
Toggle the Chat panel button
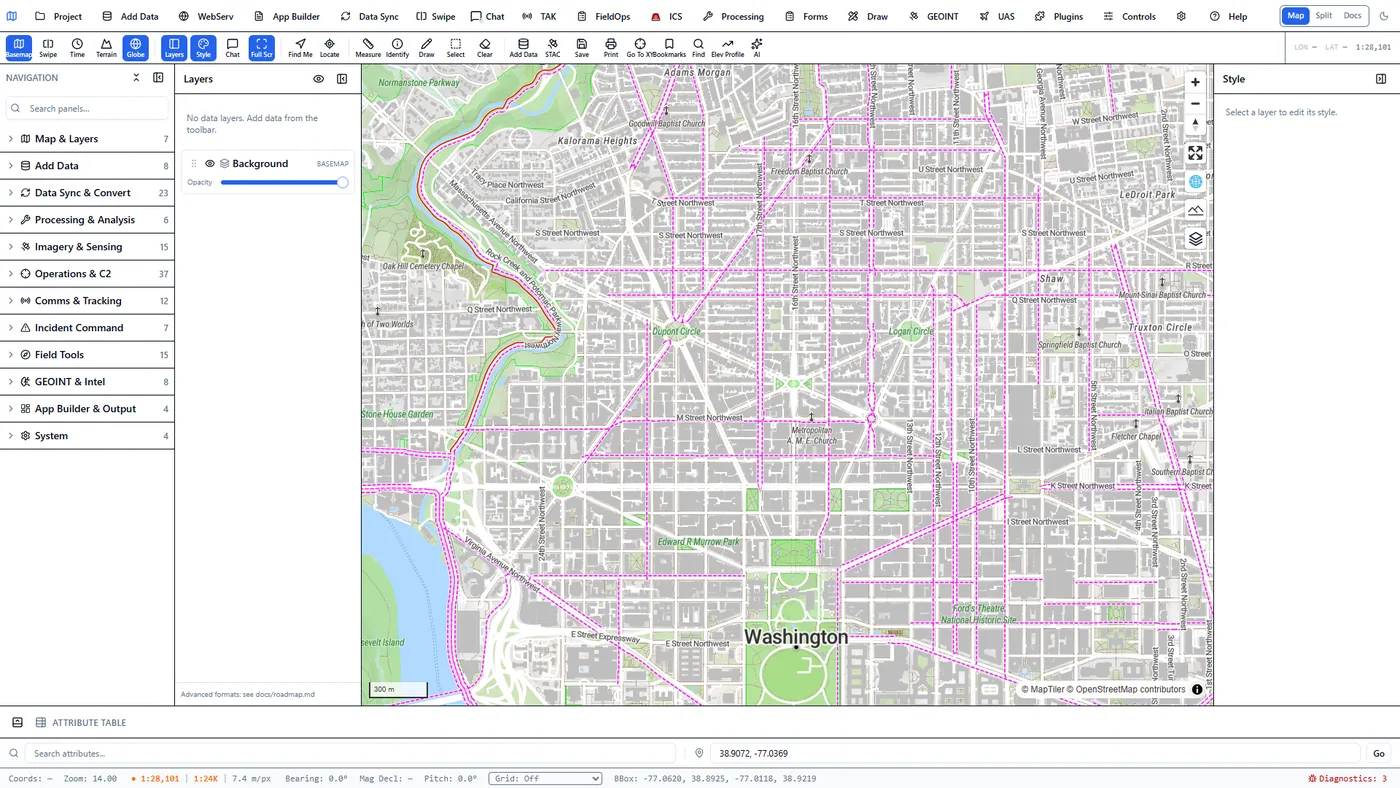232,47
